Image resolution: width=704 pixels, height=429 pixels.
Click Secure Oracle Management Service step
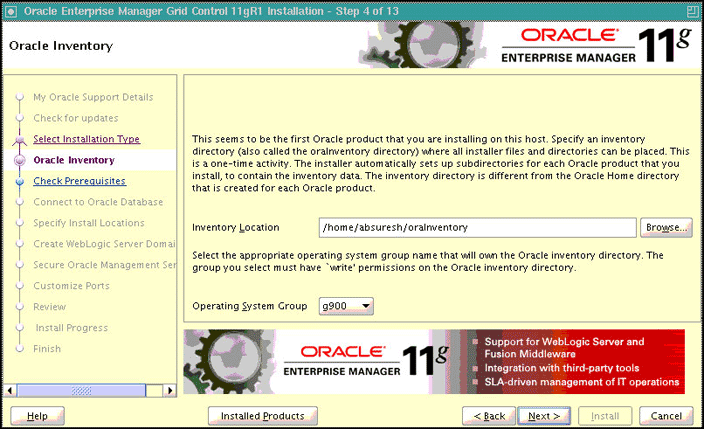tap(104, 265)
